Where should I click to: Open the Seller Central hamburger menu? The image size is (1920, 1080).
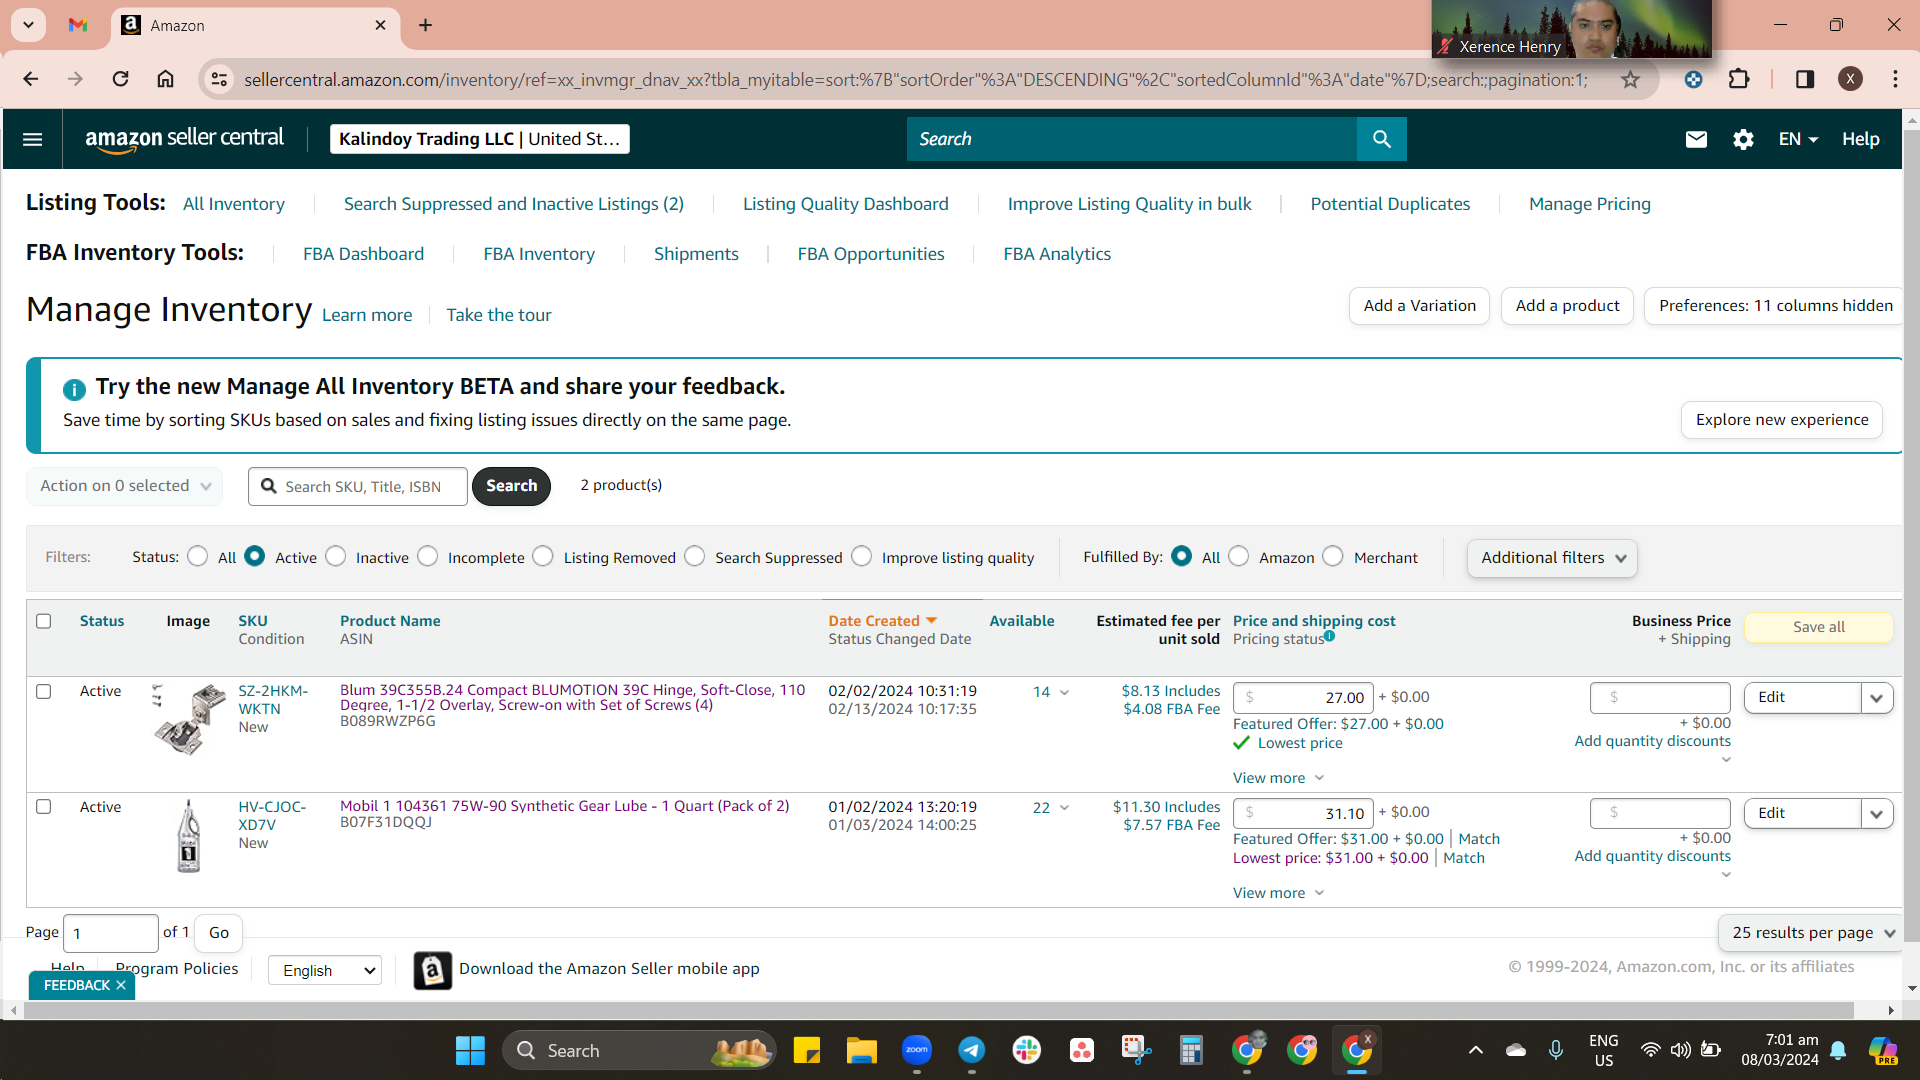(32, 139)
